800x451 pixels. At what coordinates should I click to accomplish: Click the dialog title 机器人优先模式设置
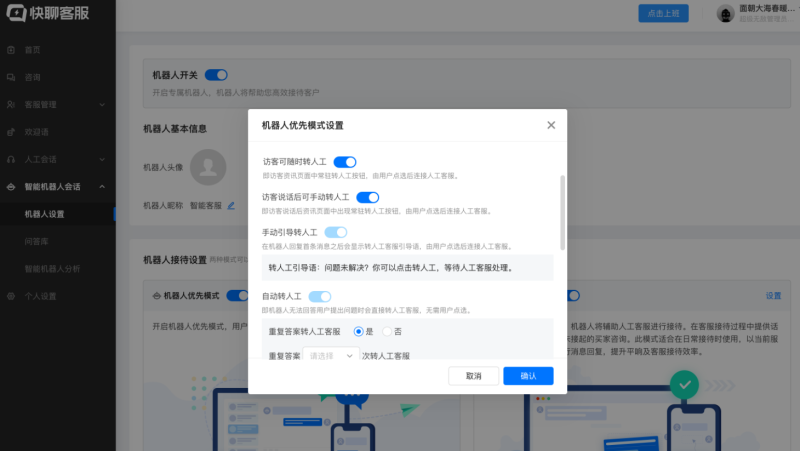(303, 126)
